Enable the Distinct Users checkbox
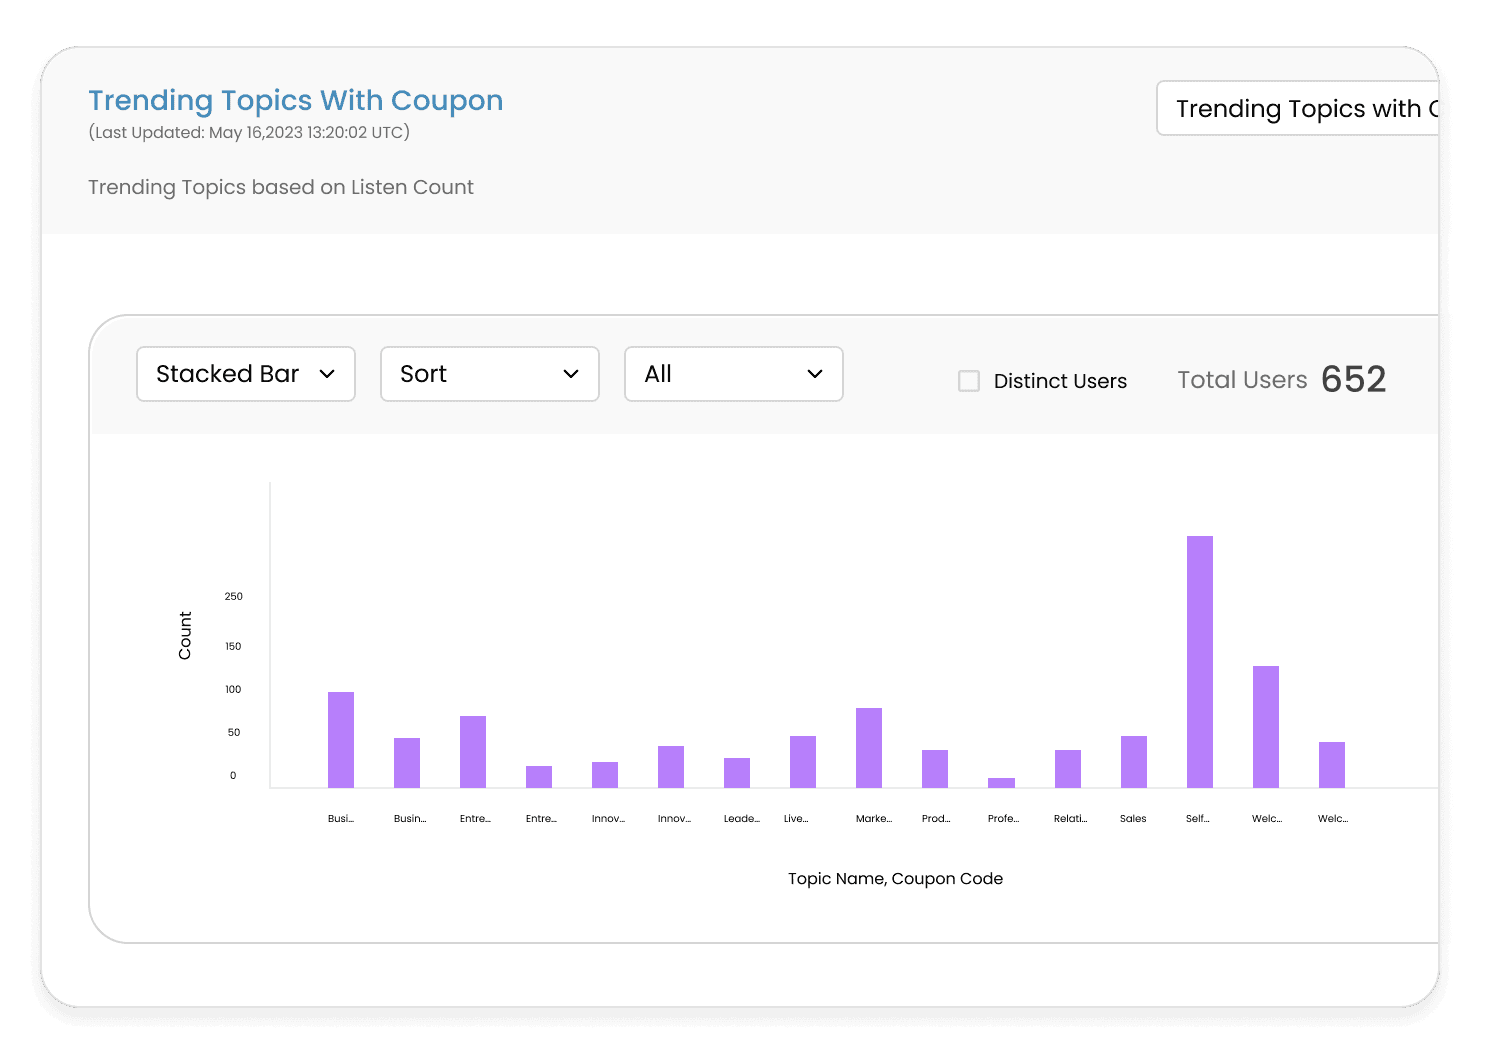Screen dimensions: 1504x1060 (x=969, y=381)
